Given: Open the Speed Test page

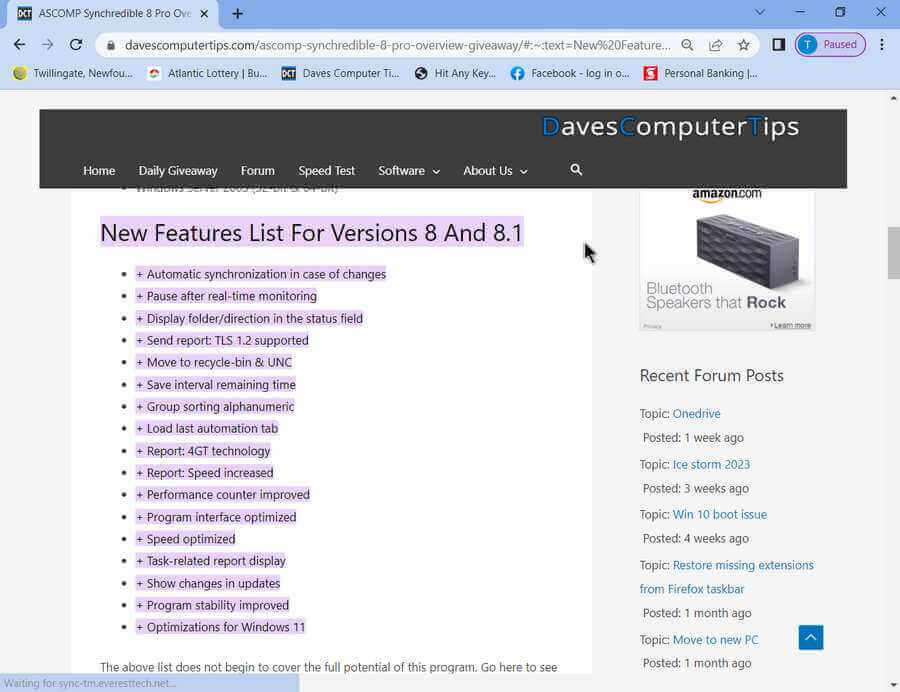Looking at the screenshot, I should pyautogui.click(x=327, y=170).
